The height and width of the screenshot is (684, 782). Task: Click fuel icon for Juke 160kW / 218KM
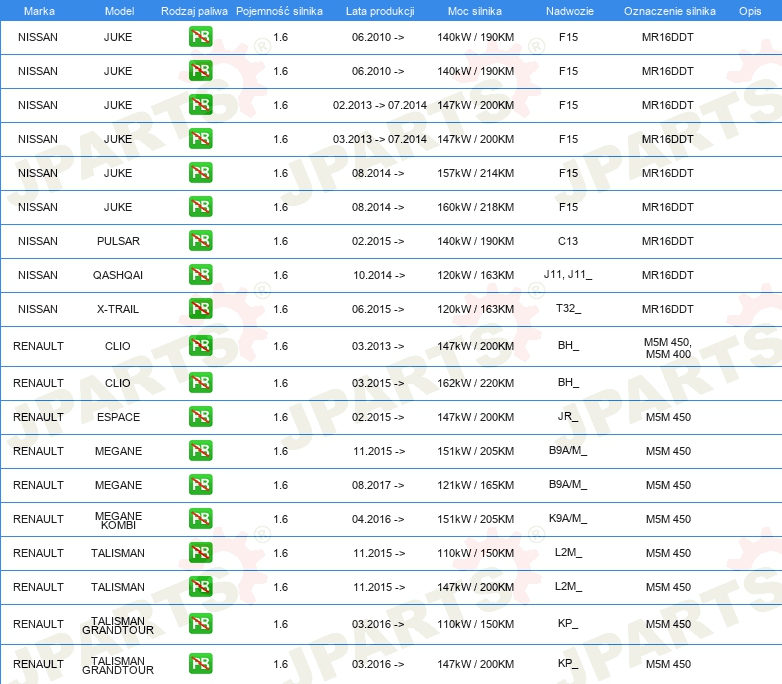coord(200,207)
